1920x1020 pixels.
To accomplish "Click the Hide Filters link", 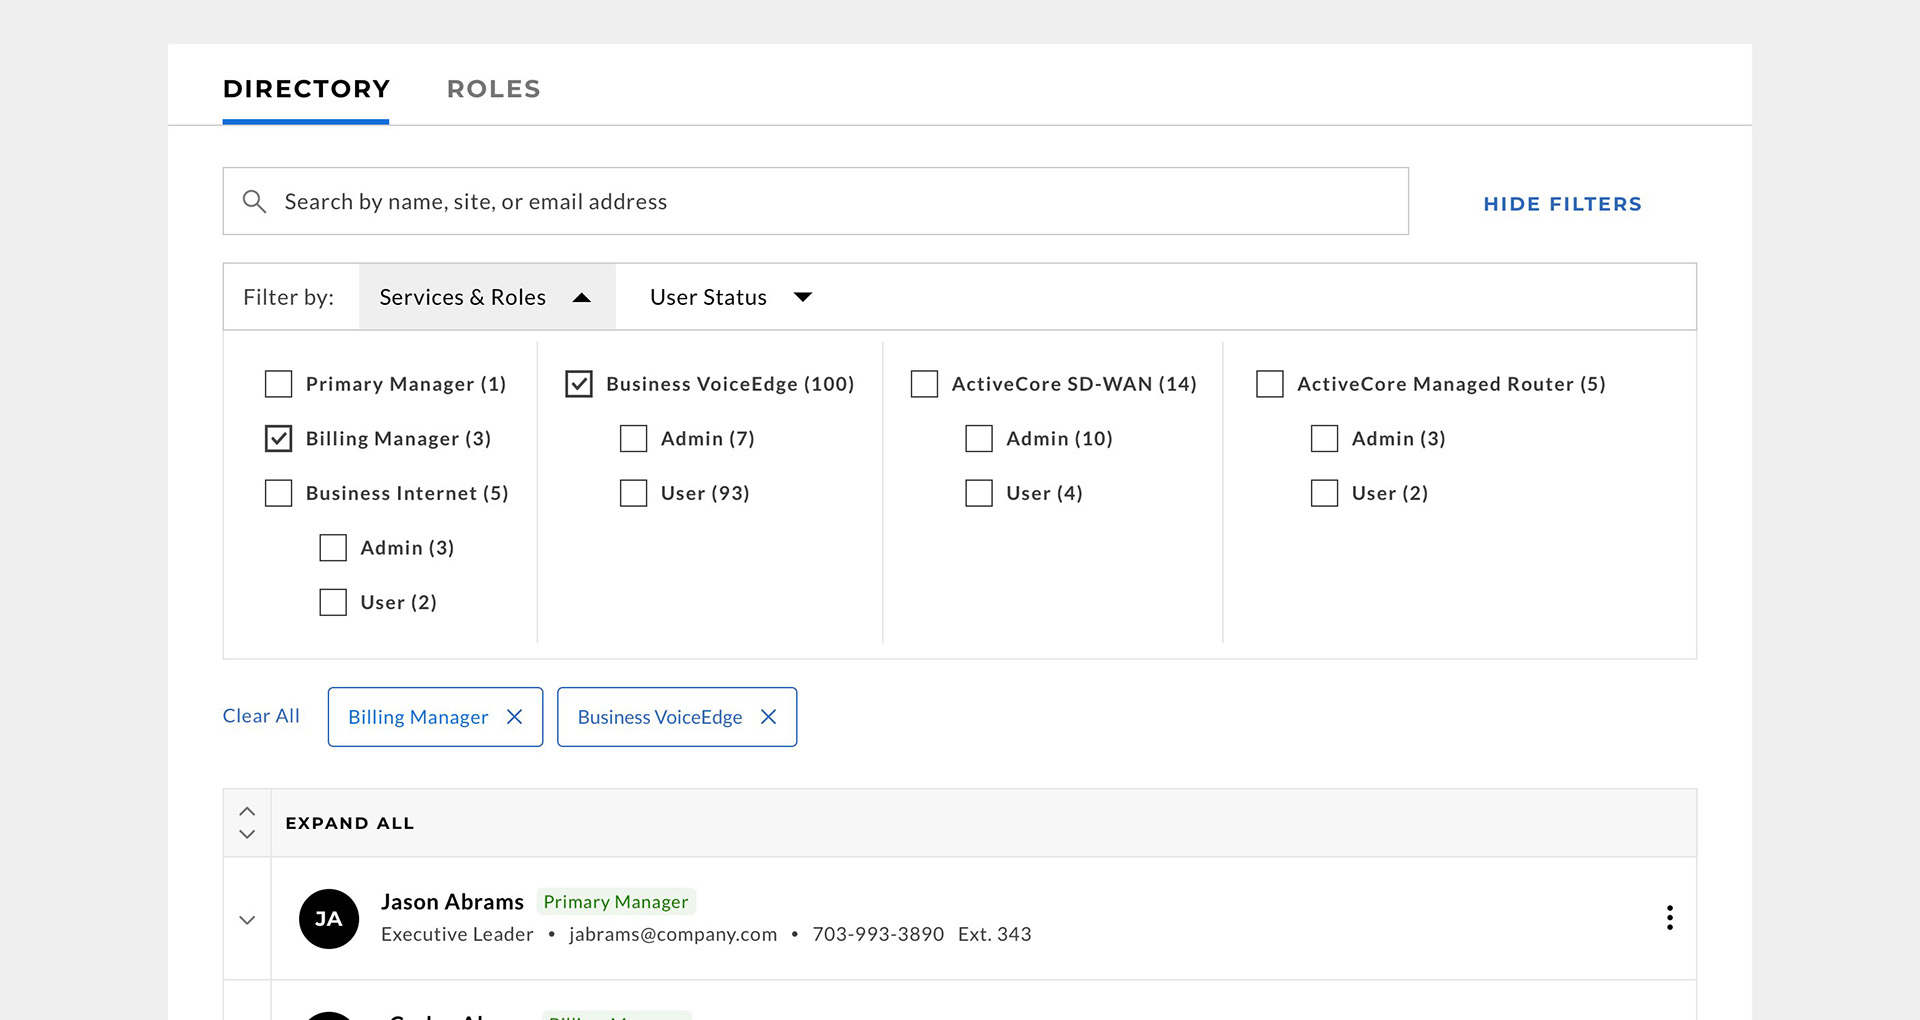I will point(1562,204).
